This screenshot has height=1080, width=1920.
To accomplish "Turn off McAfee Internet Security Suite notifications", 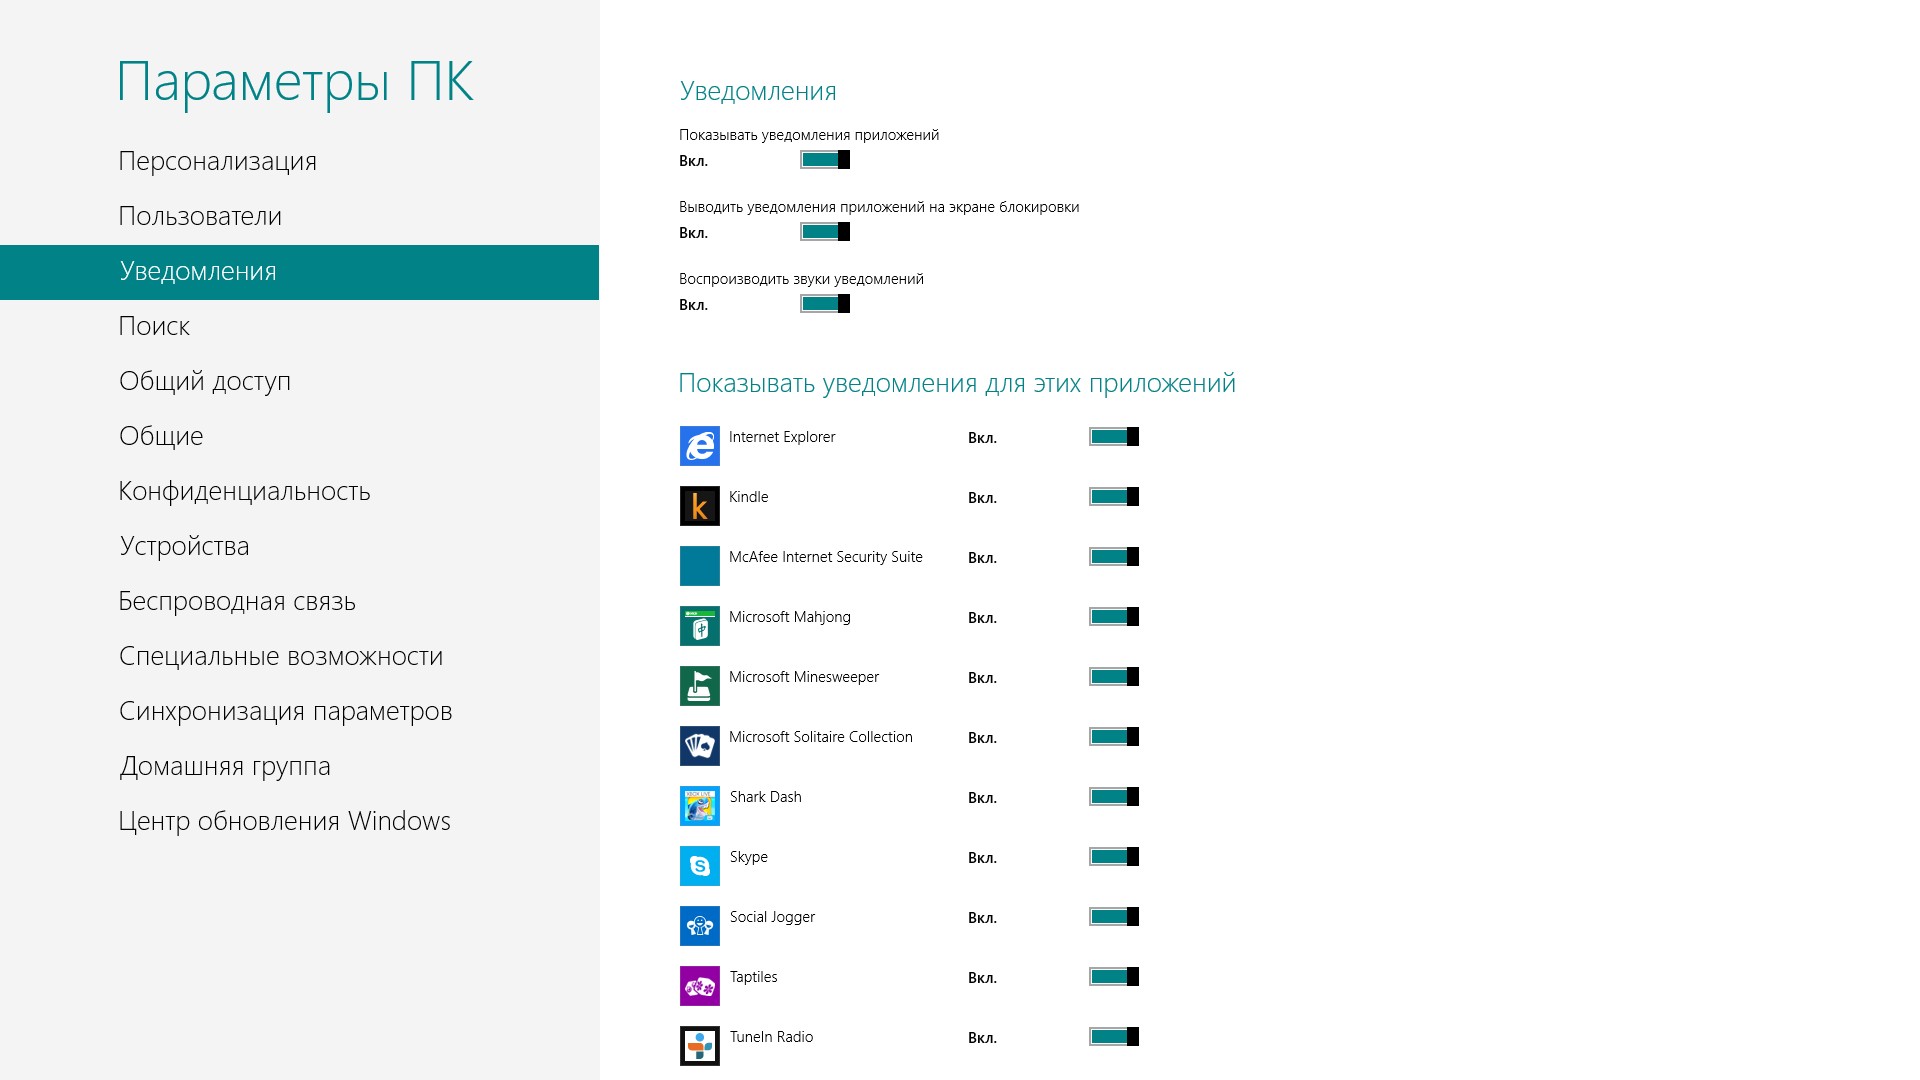I will pyautogui.click(x=1114, y=557).
